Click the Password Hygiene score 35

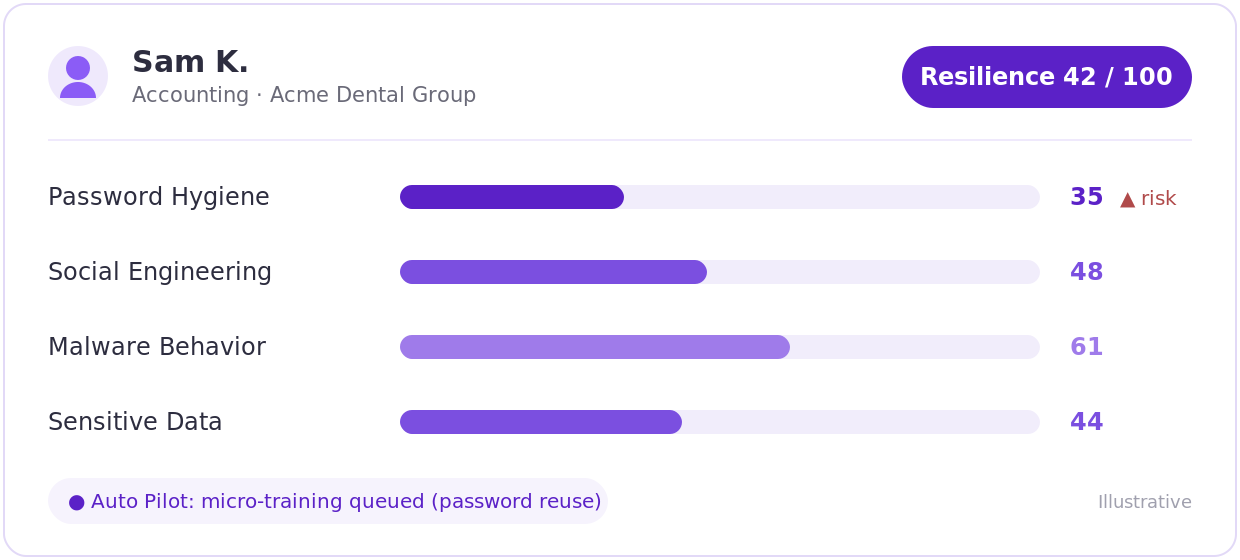1087,197
